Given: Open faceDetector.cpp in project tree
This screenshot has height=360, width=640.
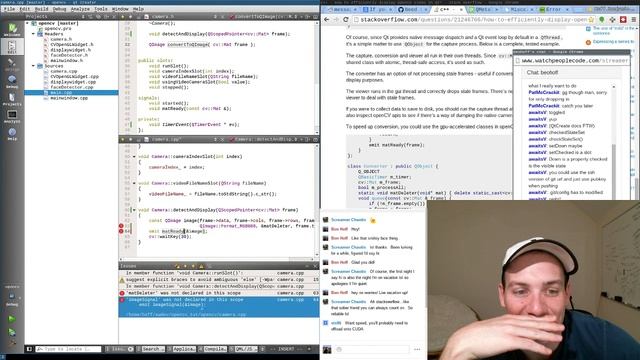Looking at the screenshot, I should (71, 87).
